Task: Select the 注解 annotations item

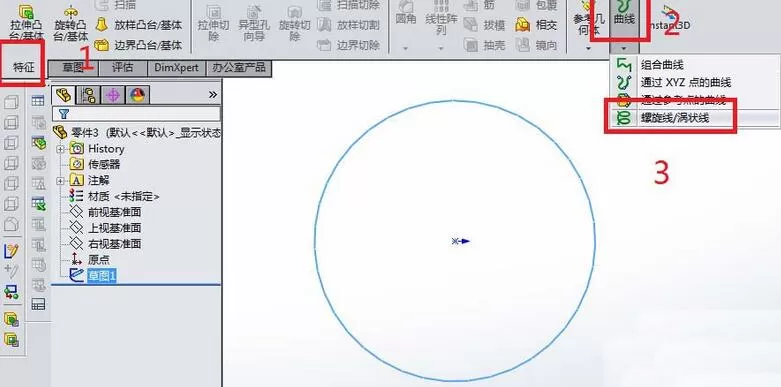Action: [x=90, y=180]
